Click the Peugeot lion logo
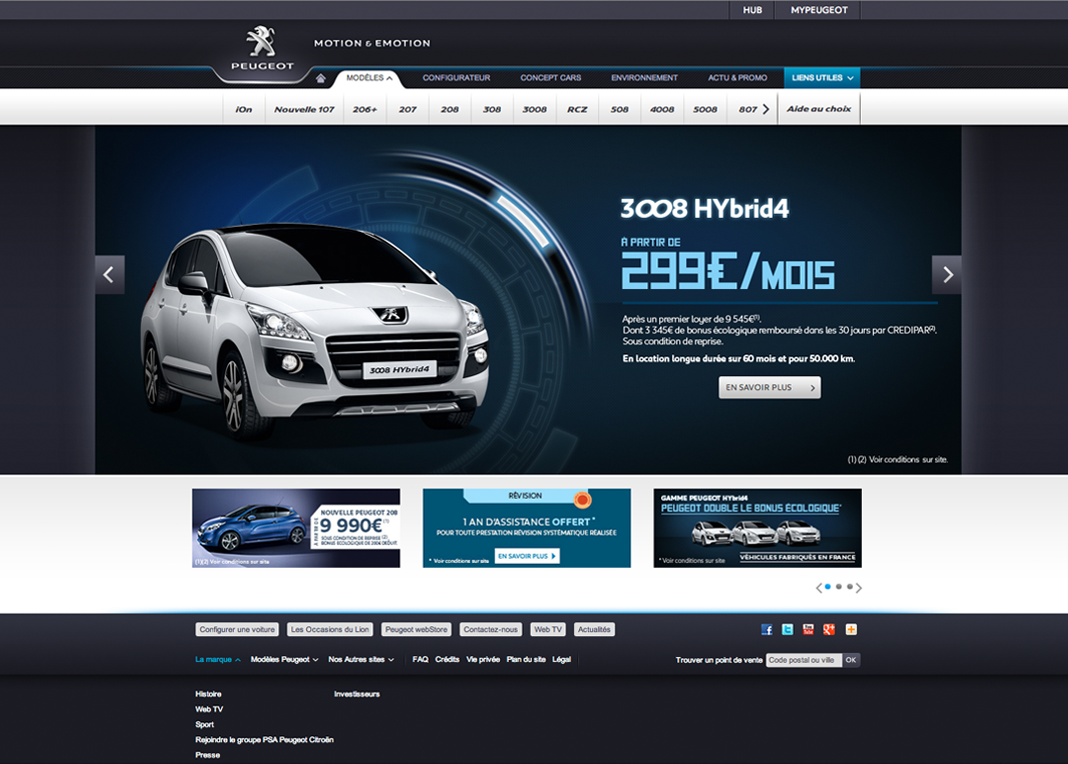This screenshot has width=1068, height=764. coord(262,48)
